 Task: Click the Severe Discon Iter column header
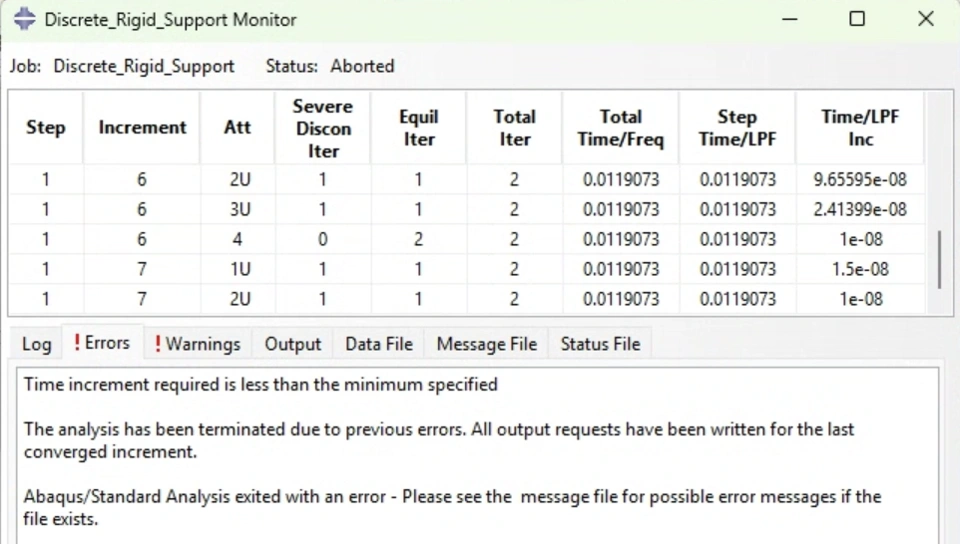pos(323,128)
